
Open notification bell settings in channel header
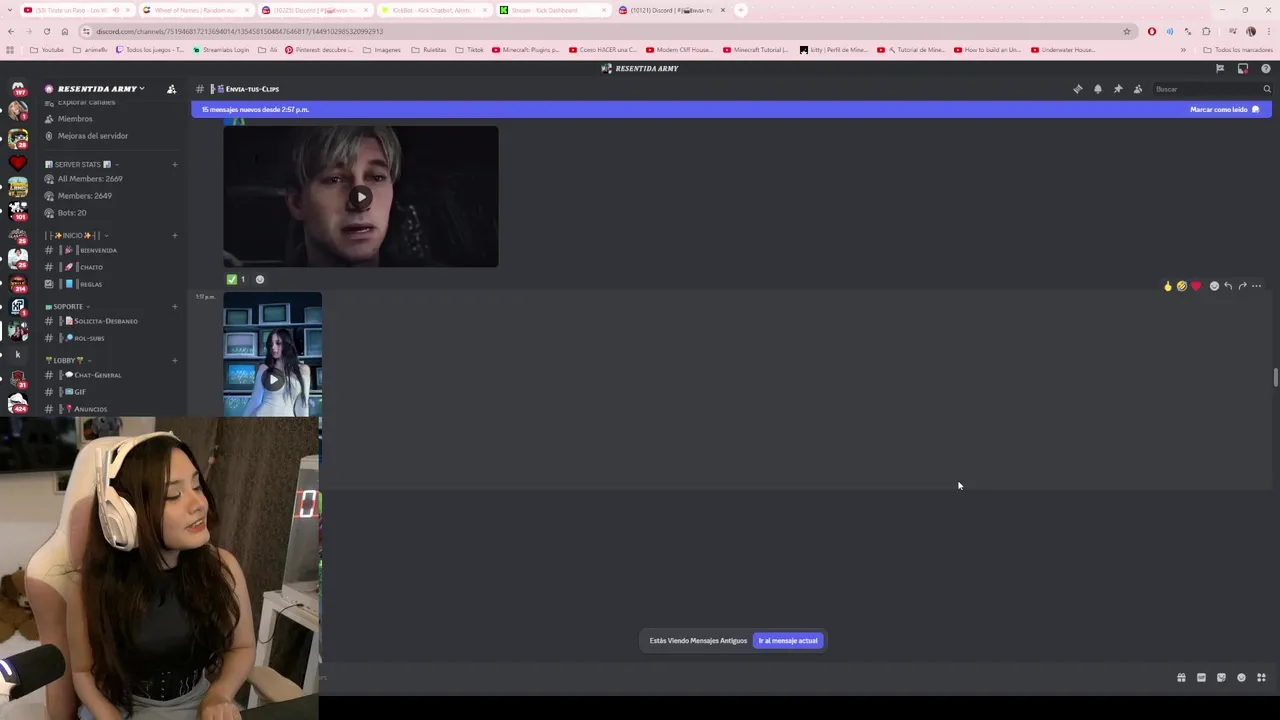pyautogui.click(x=1098, y=89)
